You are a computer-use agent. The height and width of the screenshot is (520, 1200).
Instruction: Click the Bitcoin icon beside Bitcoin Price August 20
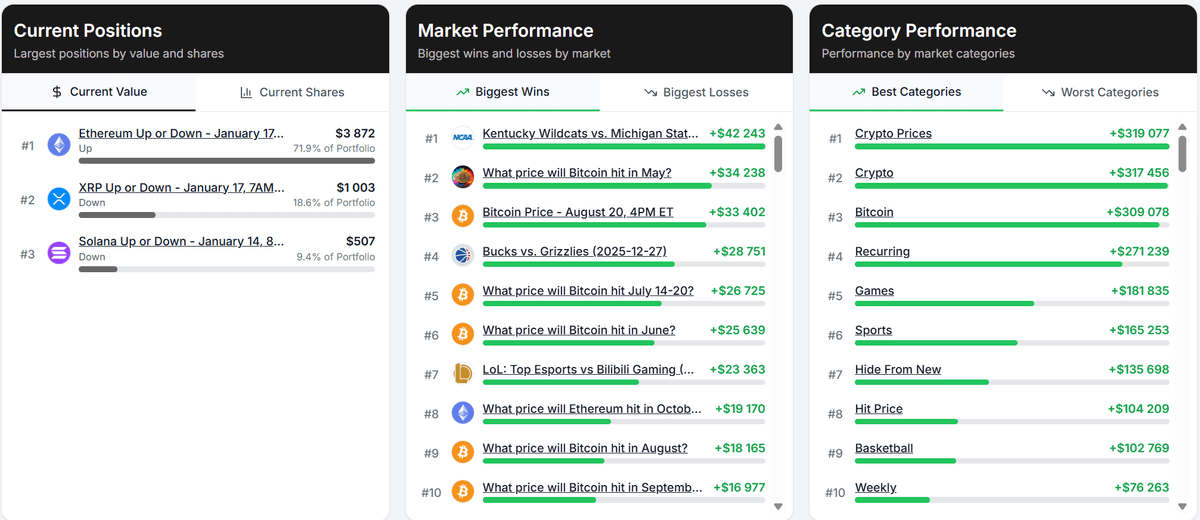pyautogui.click(x=463, y=216)
